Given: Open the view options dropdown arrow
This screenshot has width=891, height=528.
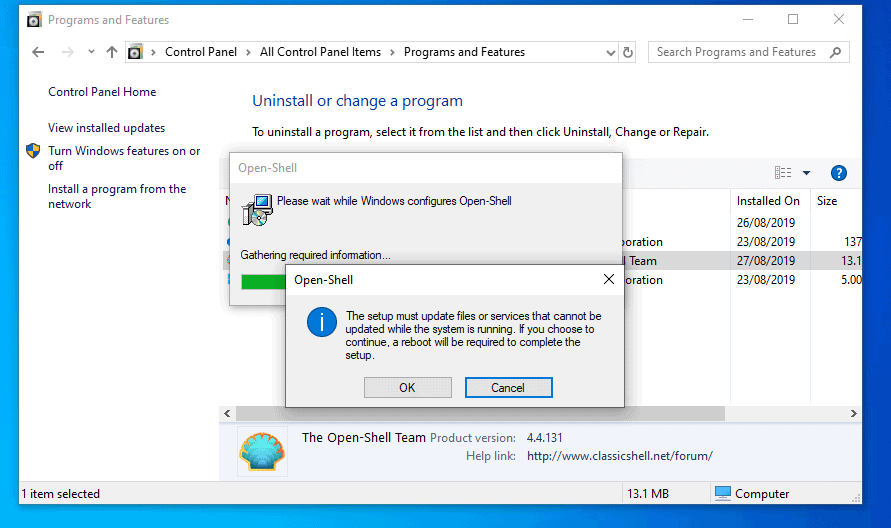Looking at the screenshot, I should click(x=807, y=173).
